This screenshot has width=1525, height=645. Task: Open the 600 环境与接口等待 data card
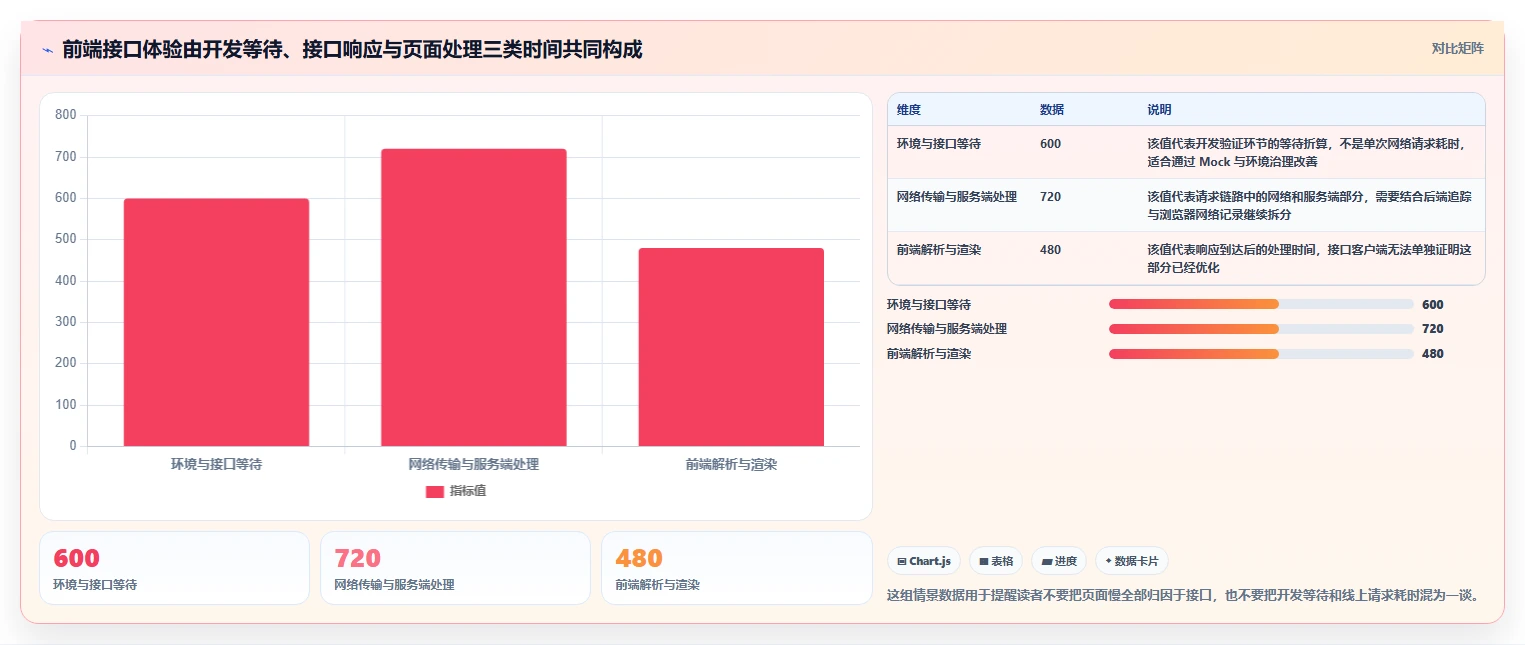coord(174,568)
